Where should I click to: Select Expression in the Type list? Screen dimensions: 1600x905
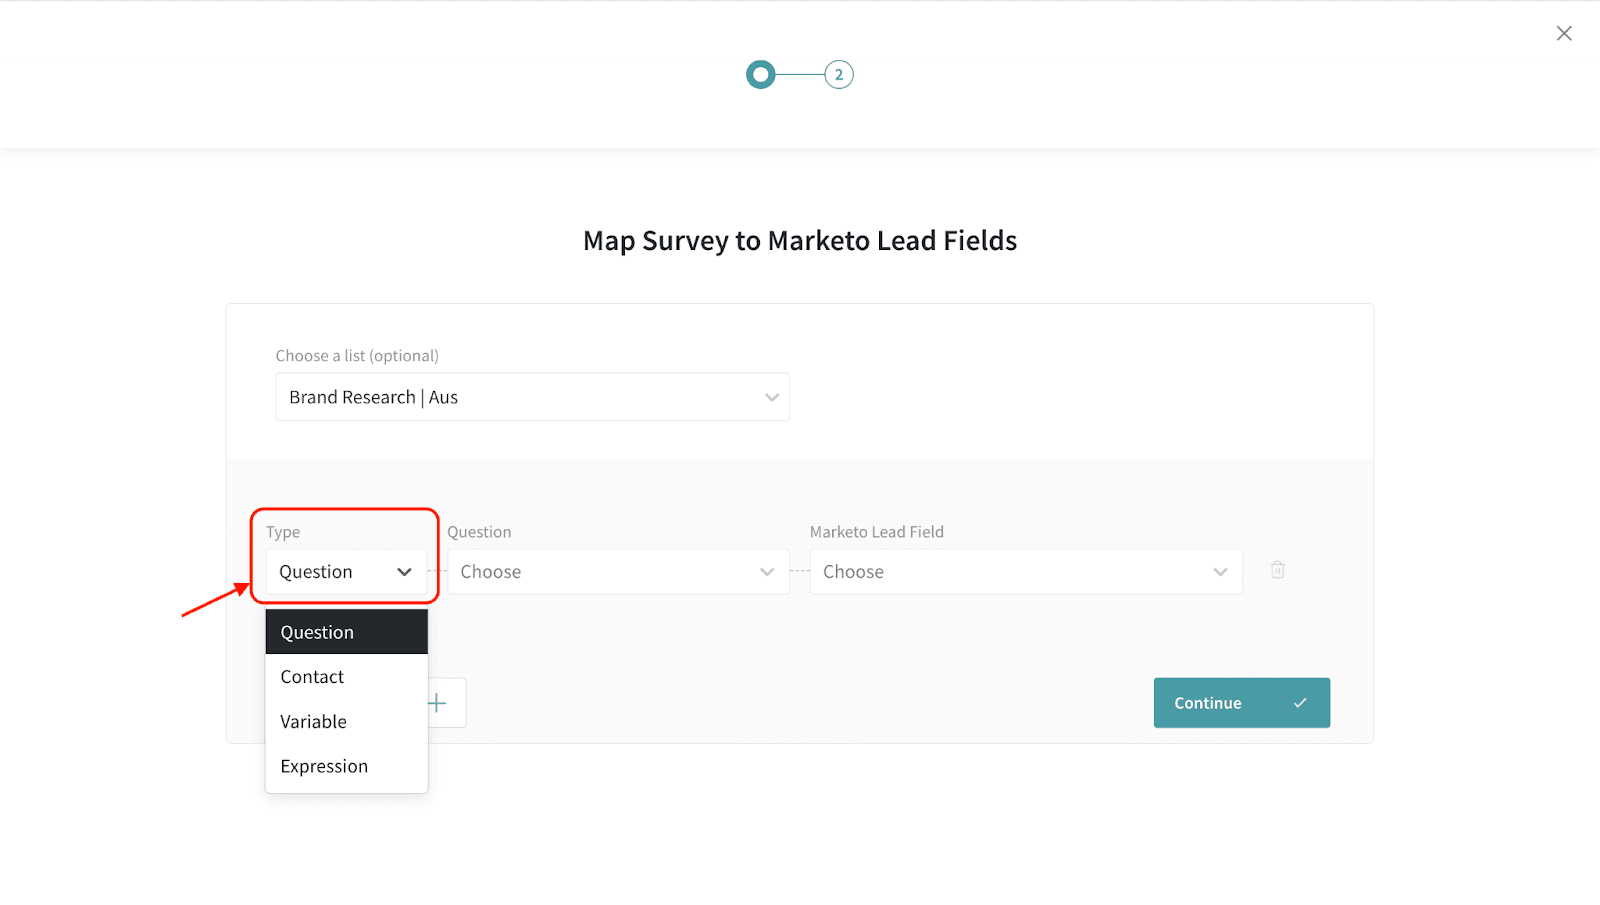[324, 767]
